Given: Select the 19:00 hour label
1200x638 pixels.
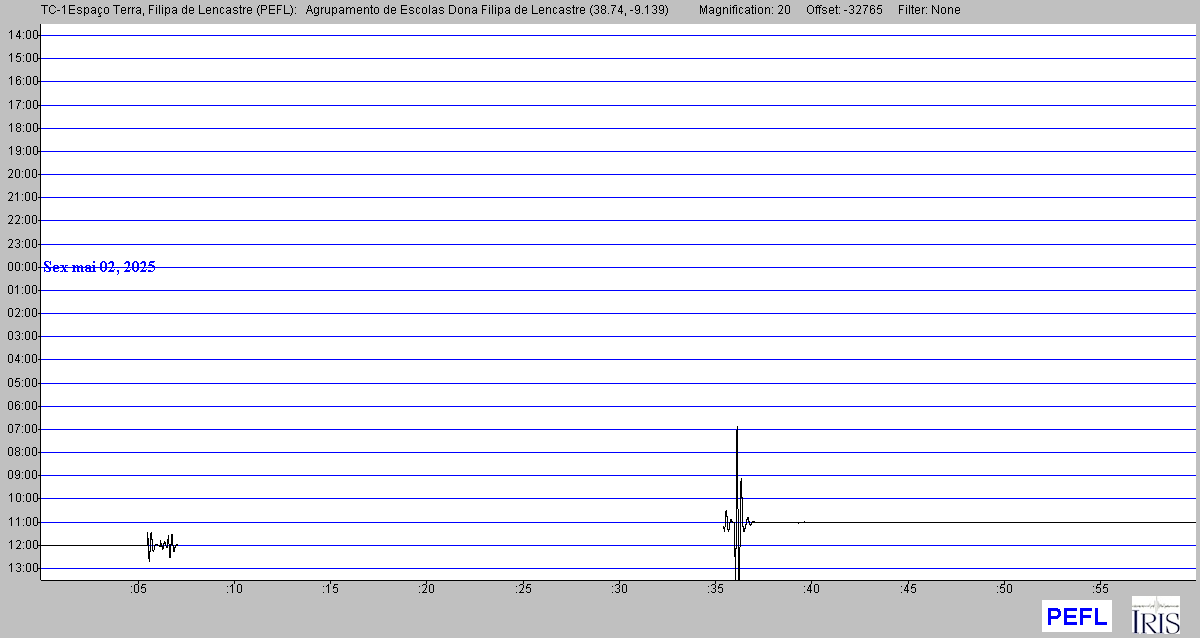Looking at the screenshot, I should click(x=22, y=151).
